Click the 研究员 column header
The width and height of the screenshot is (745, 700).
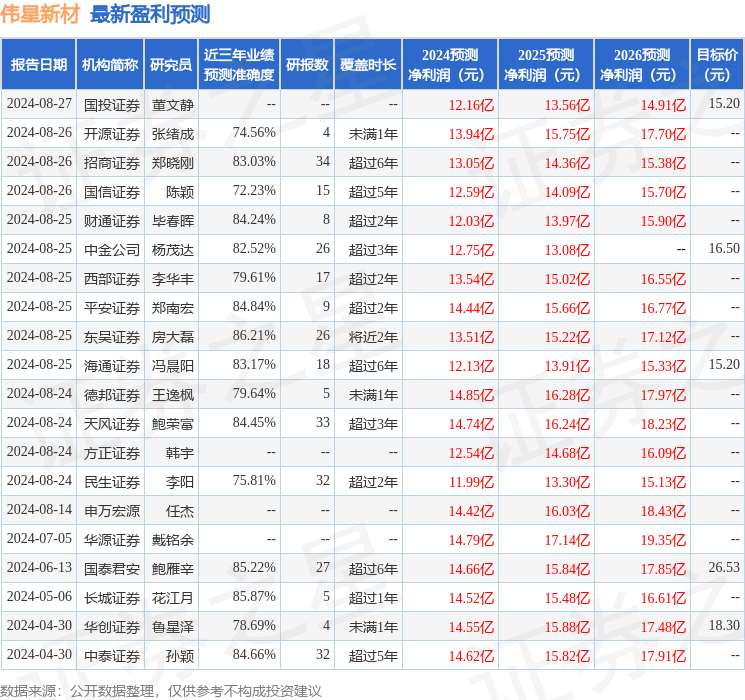171,65
